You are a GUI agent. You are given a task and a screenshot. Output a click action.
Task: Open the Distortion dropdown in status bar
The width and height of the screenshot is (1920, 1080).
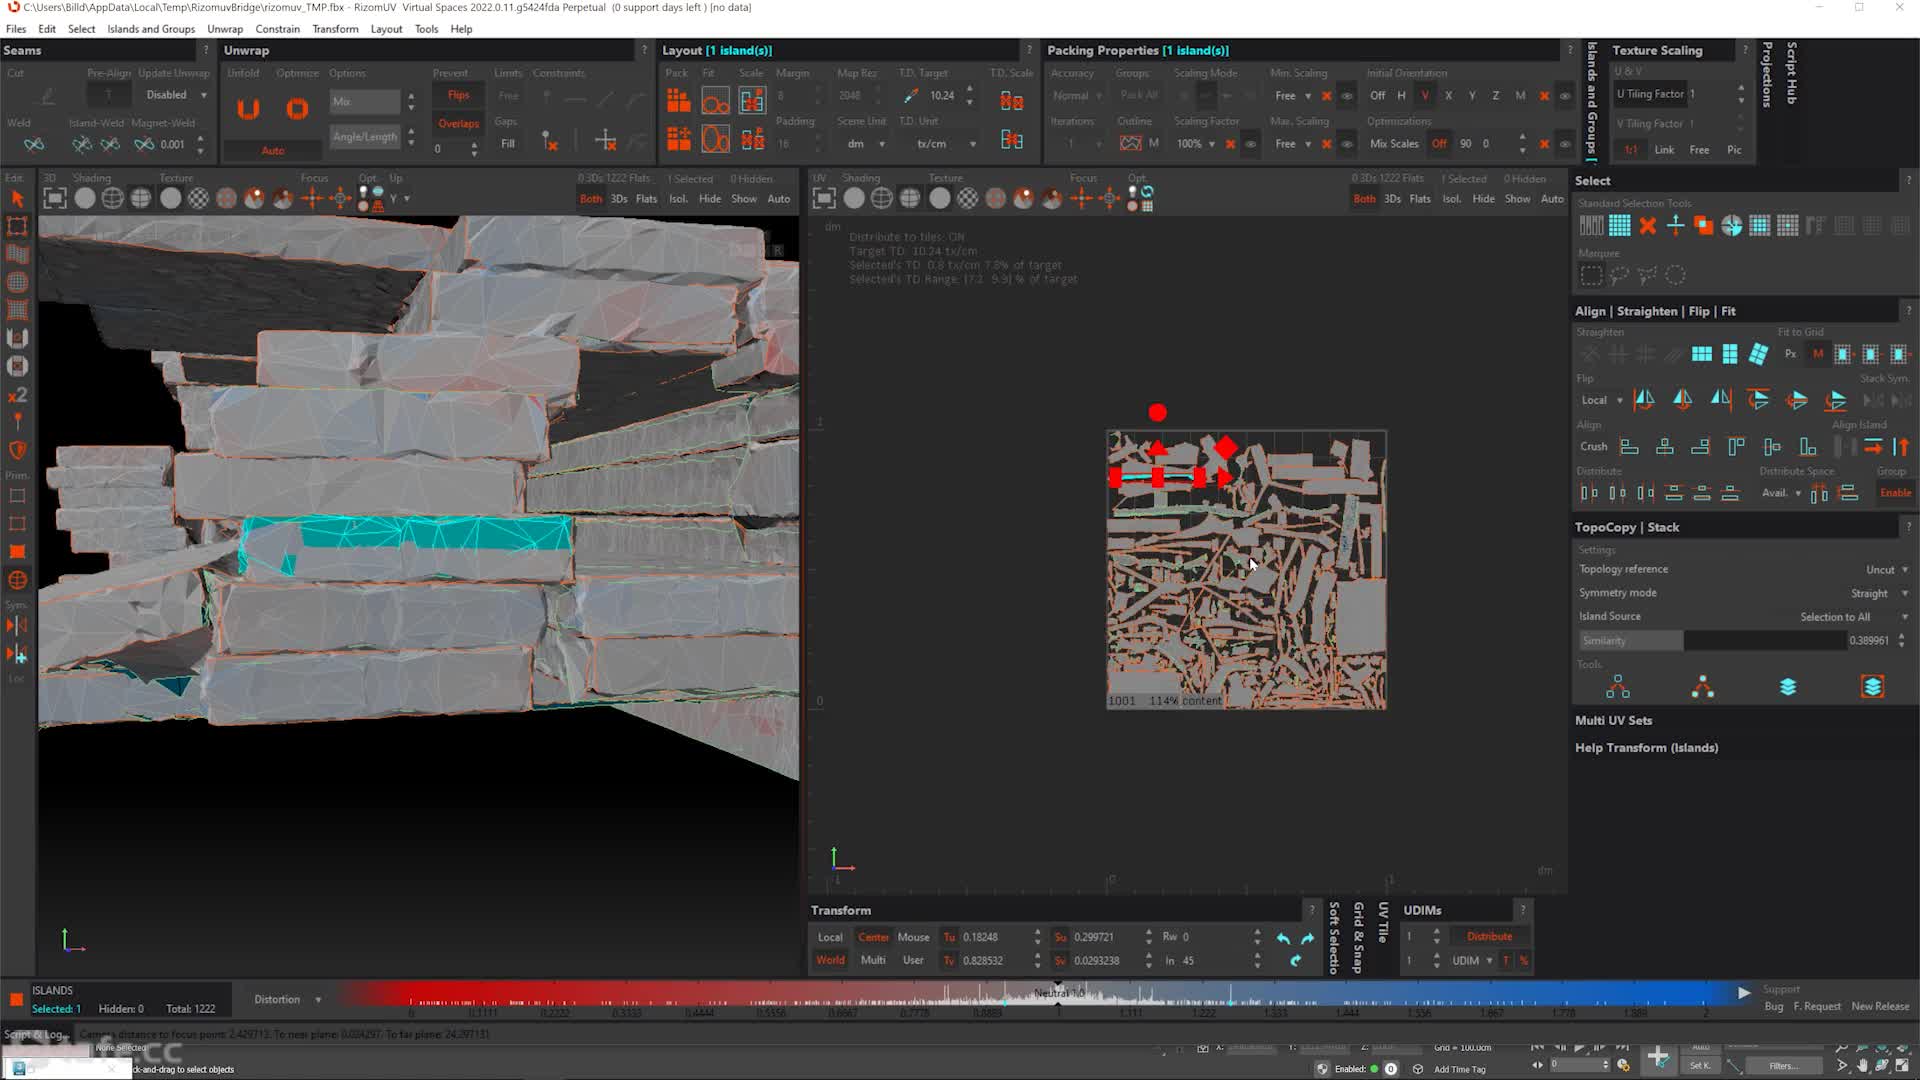coord(288,1000)
